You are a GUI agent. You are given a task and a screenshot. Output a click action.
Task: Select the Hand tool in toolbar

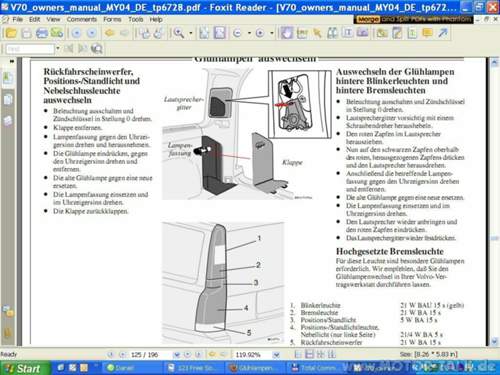tap(286, 33)
